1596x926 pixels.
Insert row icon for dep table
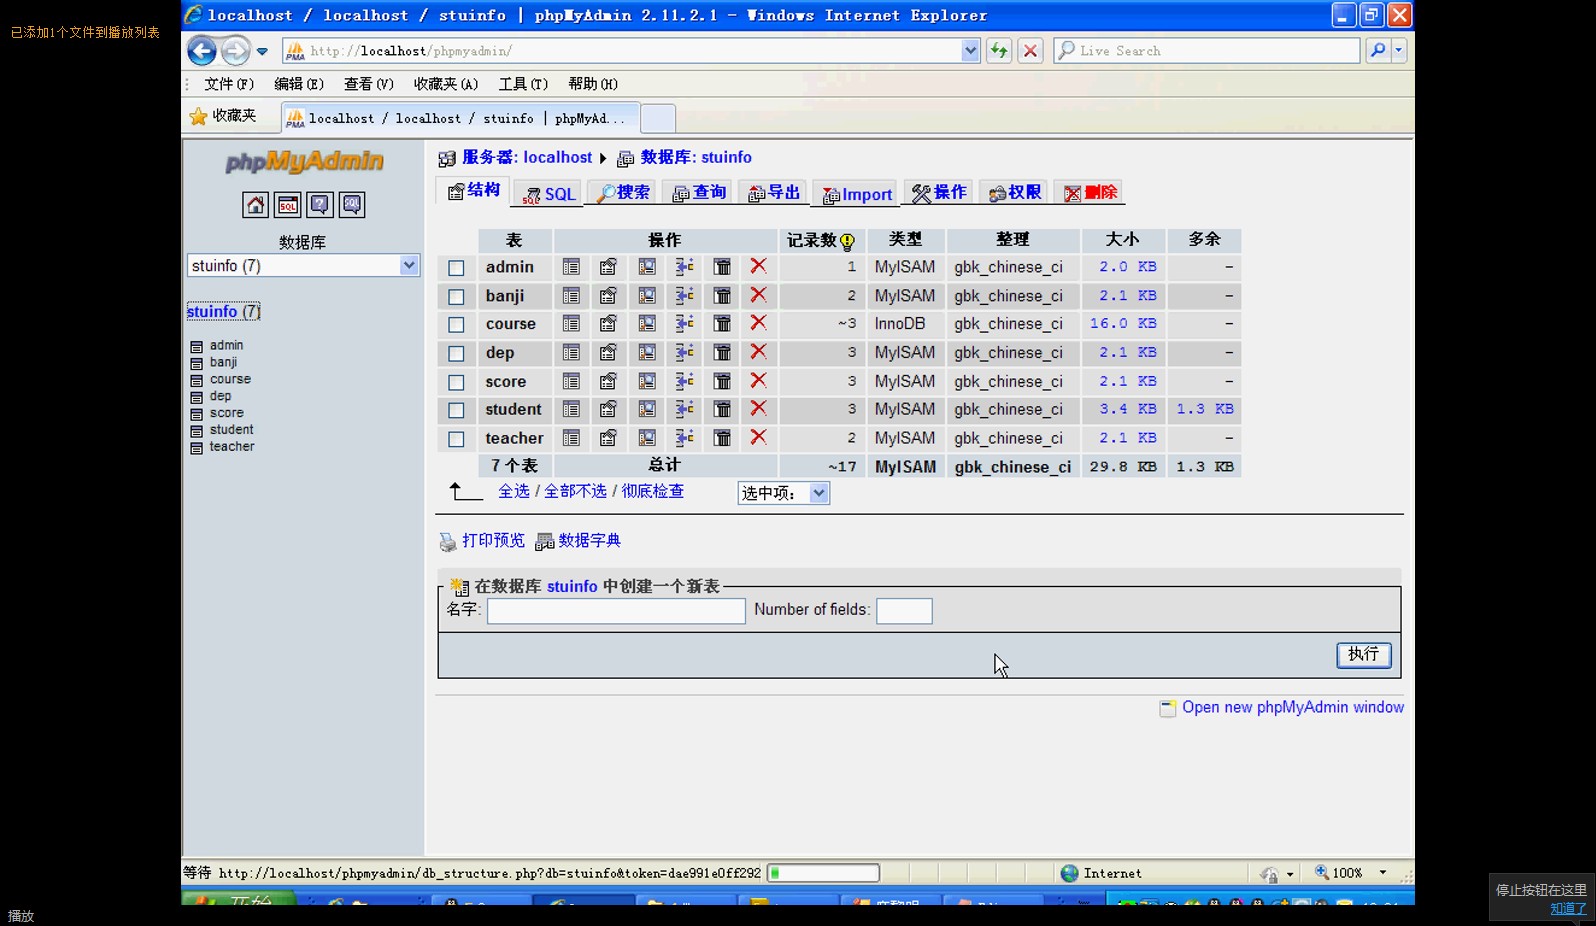coord(684,353)
